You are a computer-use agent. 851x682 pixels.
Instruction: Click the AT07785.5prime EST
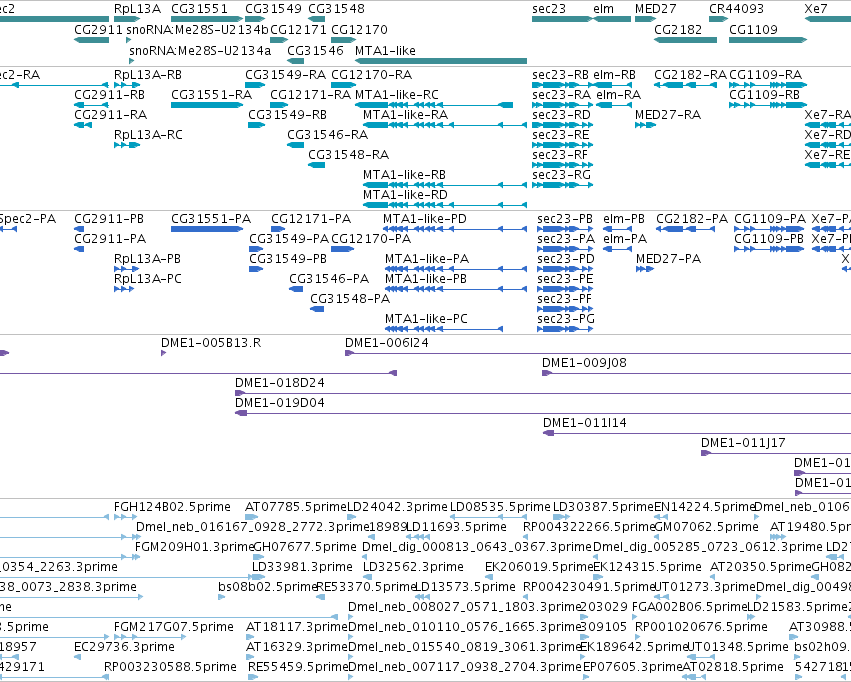click(252, 517)
